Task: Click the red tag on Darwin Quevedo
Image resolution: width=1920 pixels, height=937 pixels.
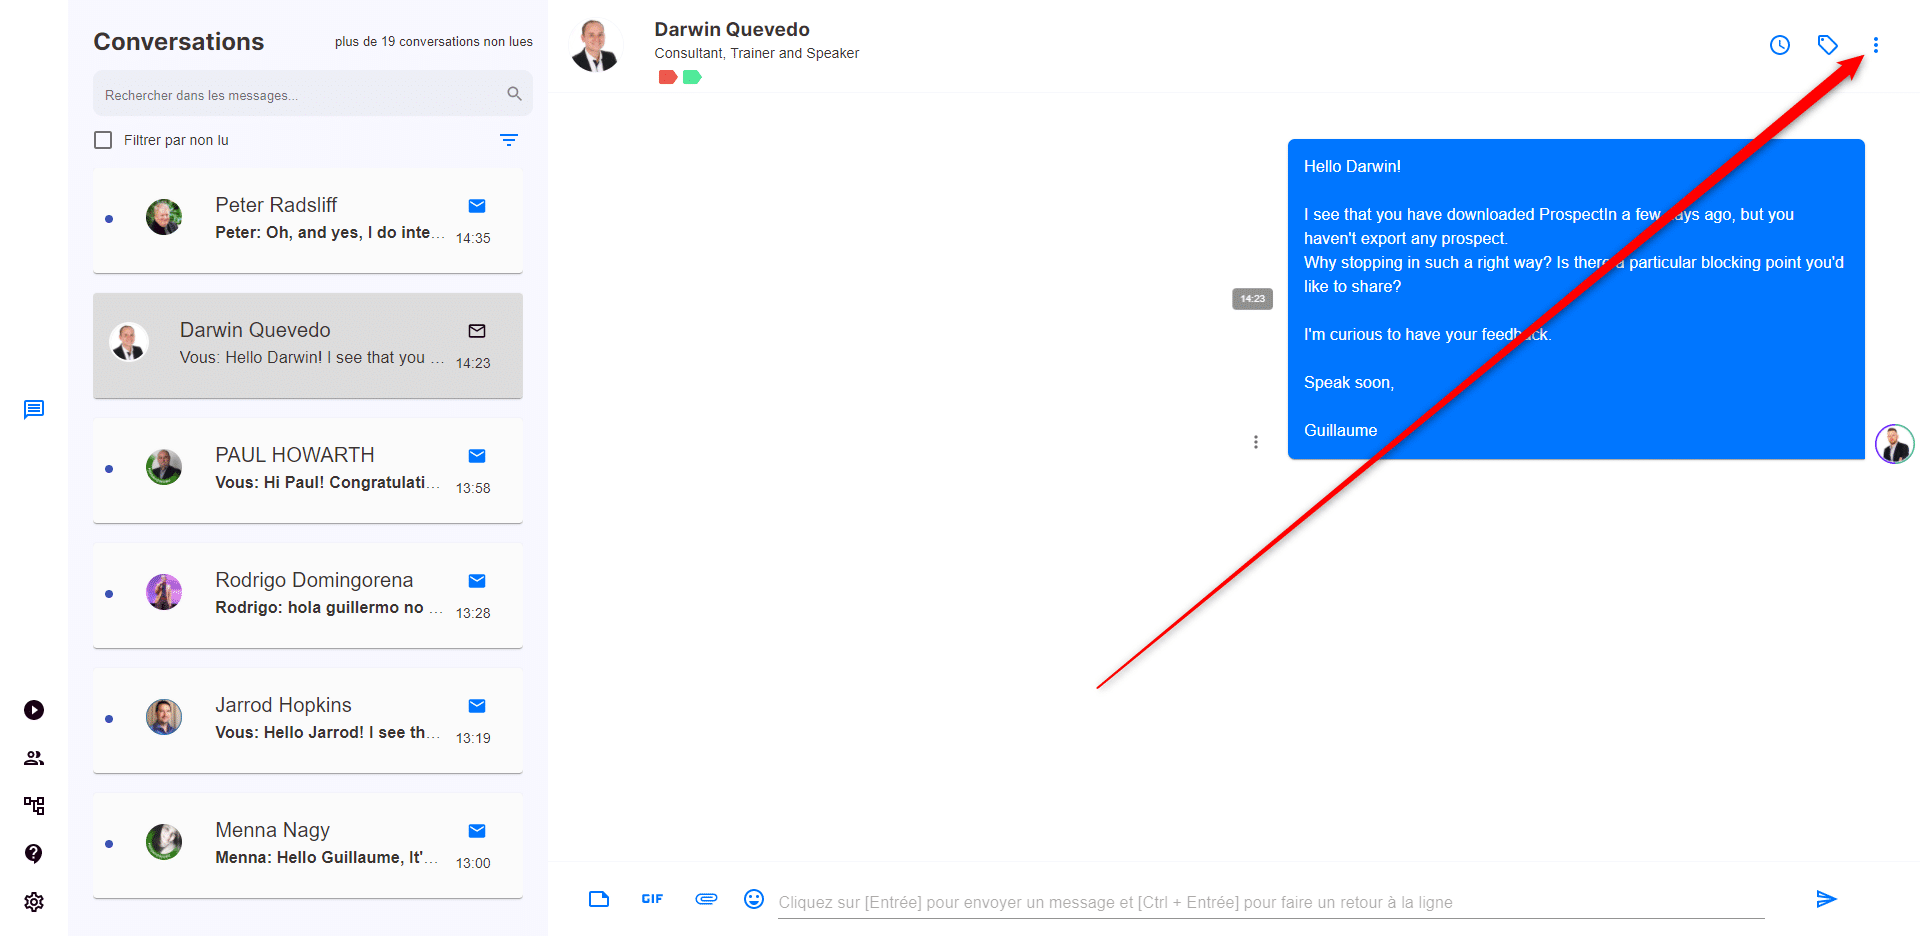Action: coord(668,77)
